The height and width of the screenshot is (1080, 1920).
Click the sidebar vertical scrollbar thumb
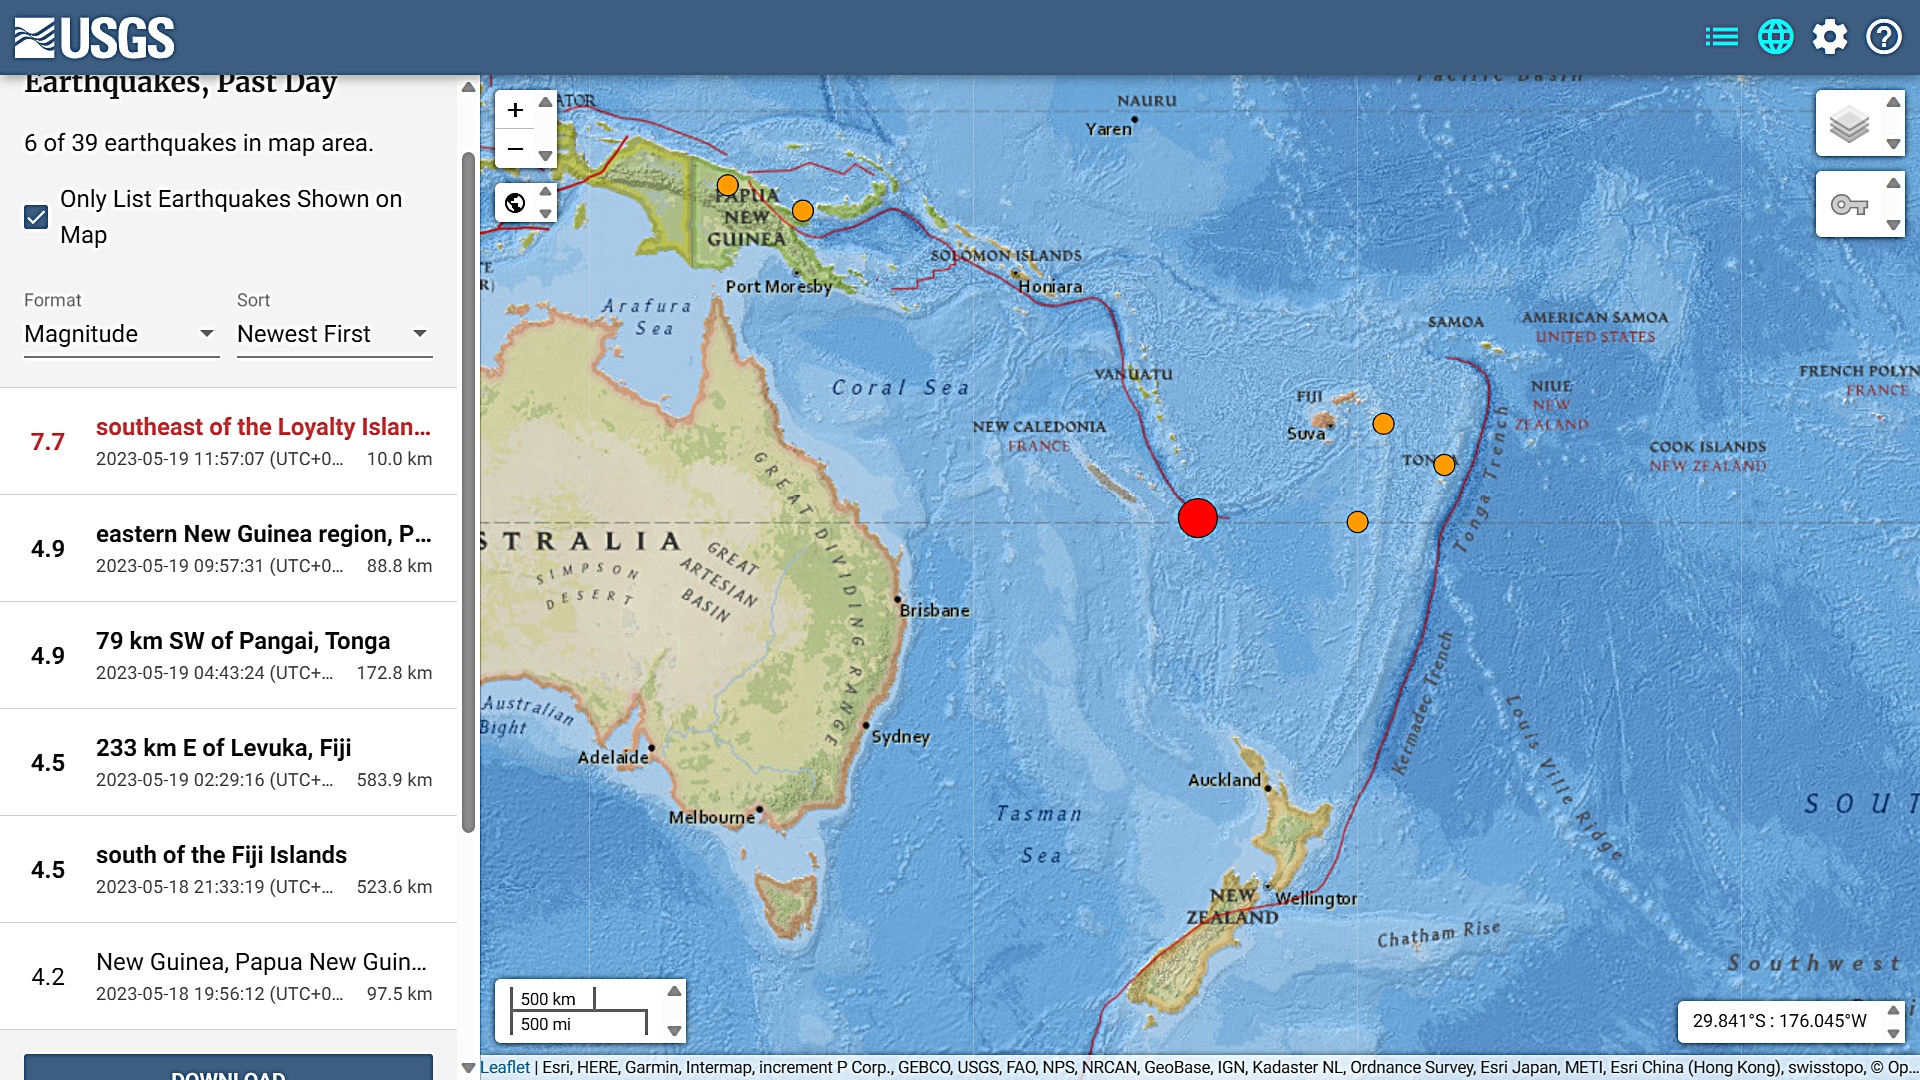pos(467,490)
